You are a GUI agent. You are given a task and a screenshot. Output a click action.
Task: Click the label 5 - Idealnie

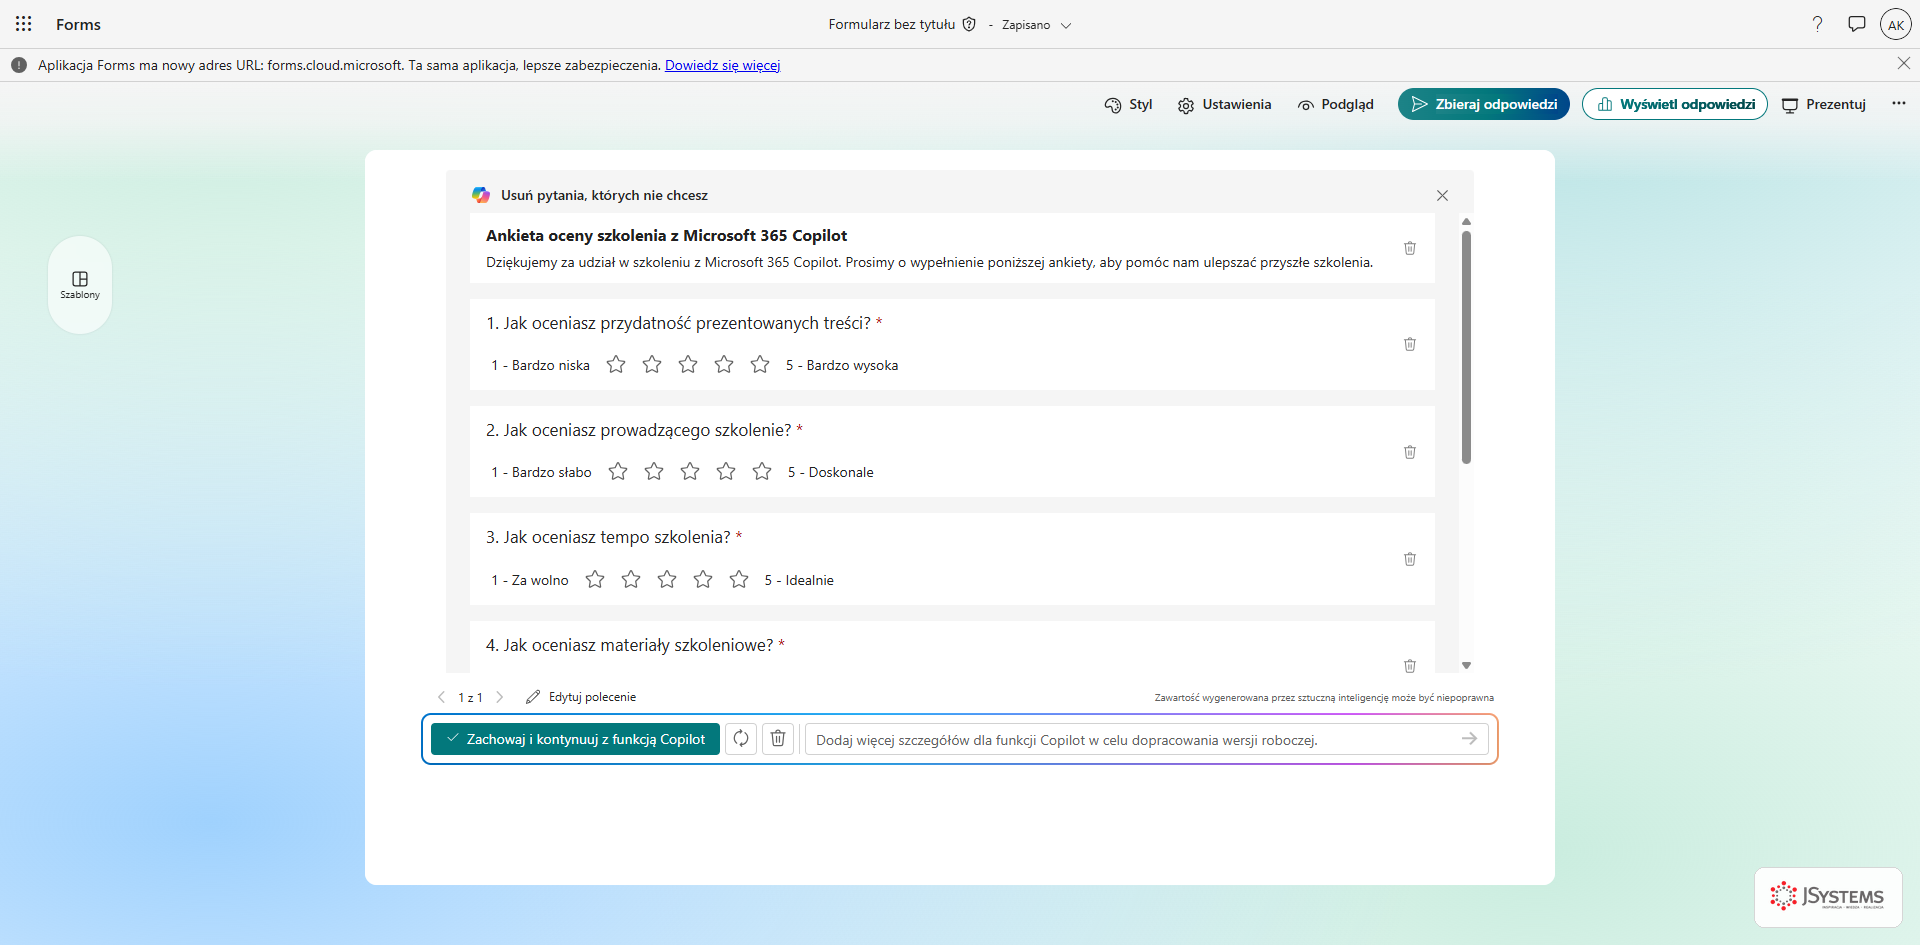(799, 580)
